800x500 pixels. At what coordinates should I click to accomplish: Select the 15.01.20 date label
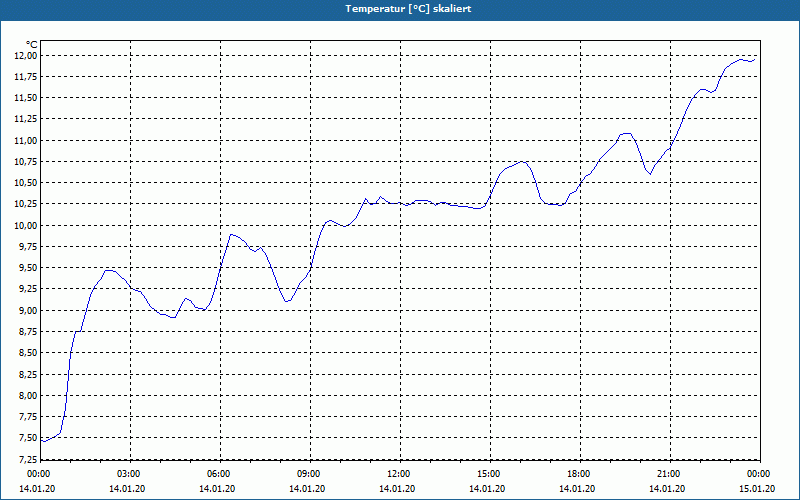pos(757,489)
